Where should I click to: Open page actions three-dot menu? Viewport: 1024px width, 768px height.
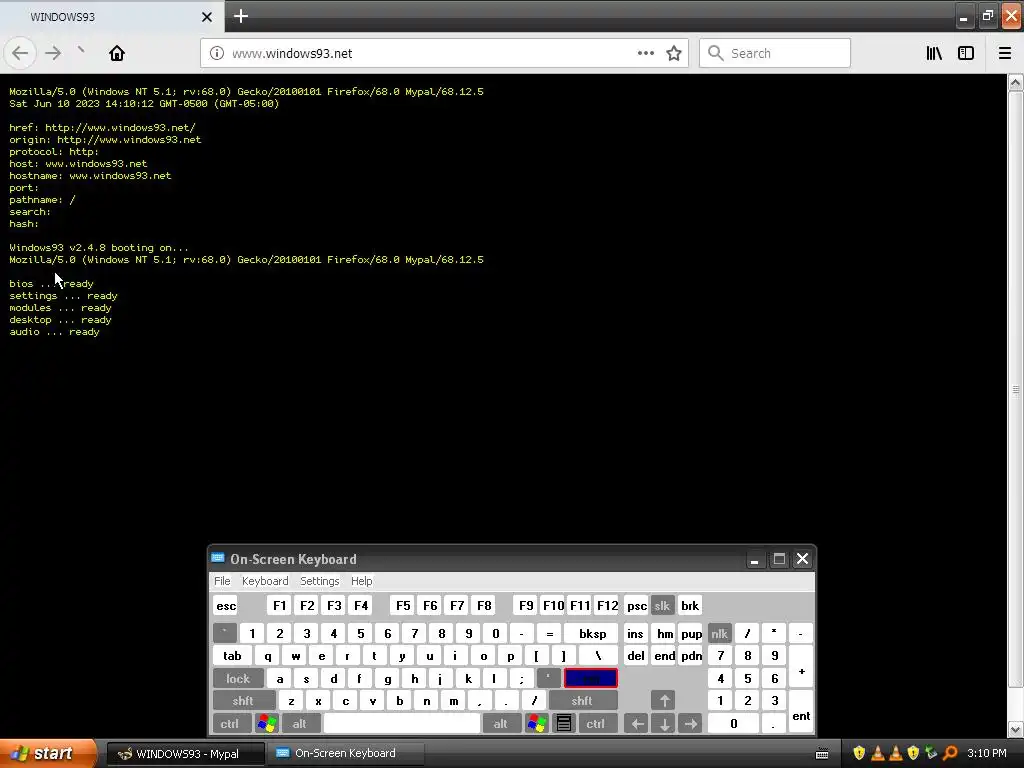[x=645, y=53]
